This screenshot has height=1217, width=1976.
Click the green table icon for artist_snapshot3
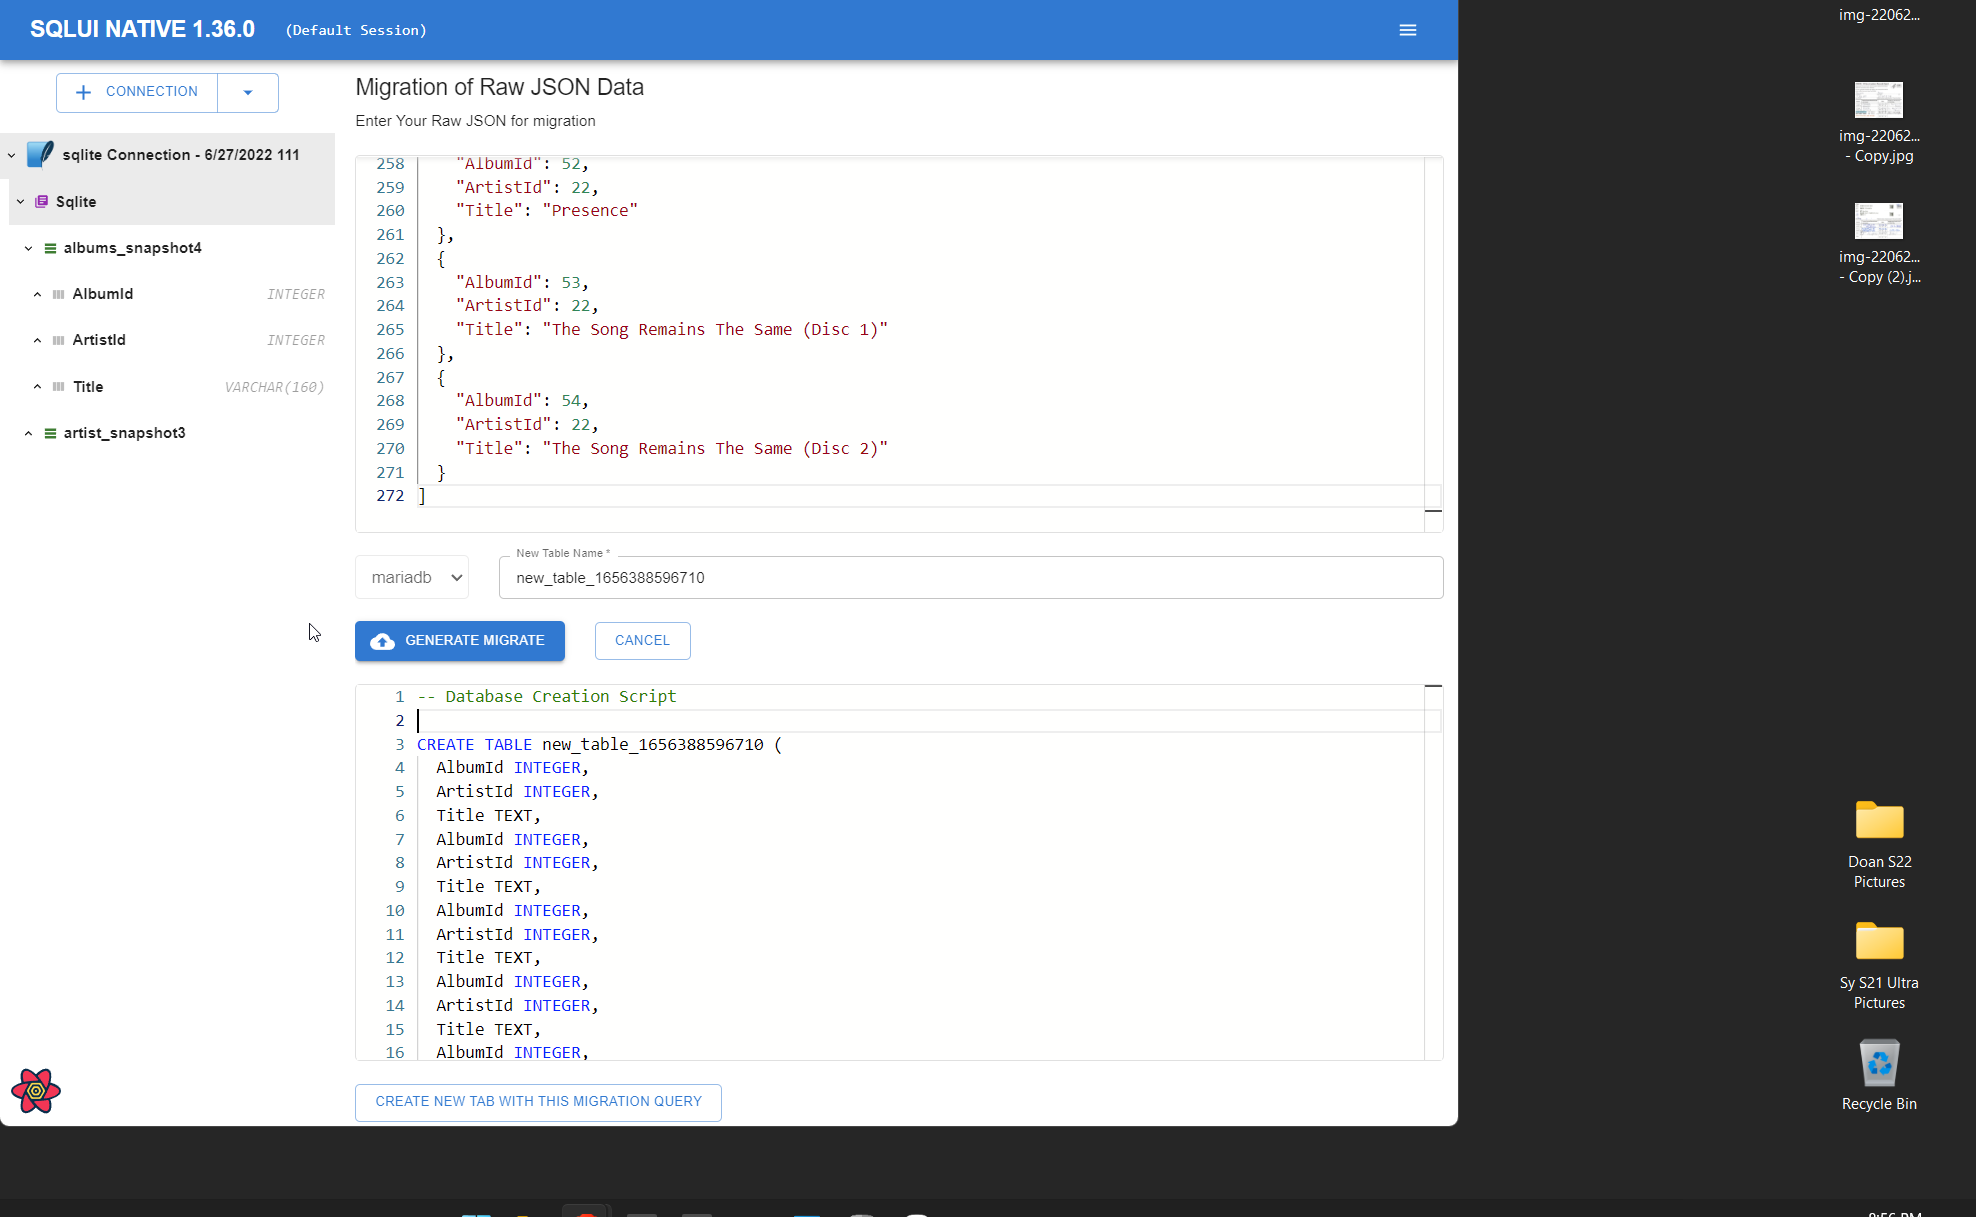tap(50, 433)
